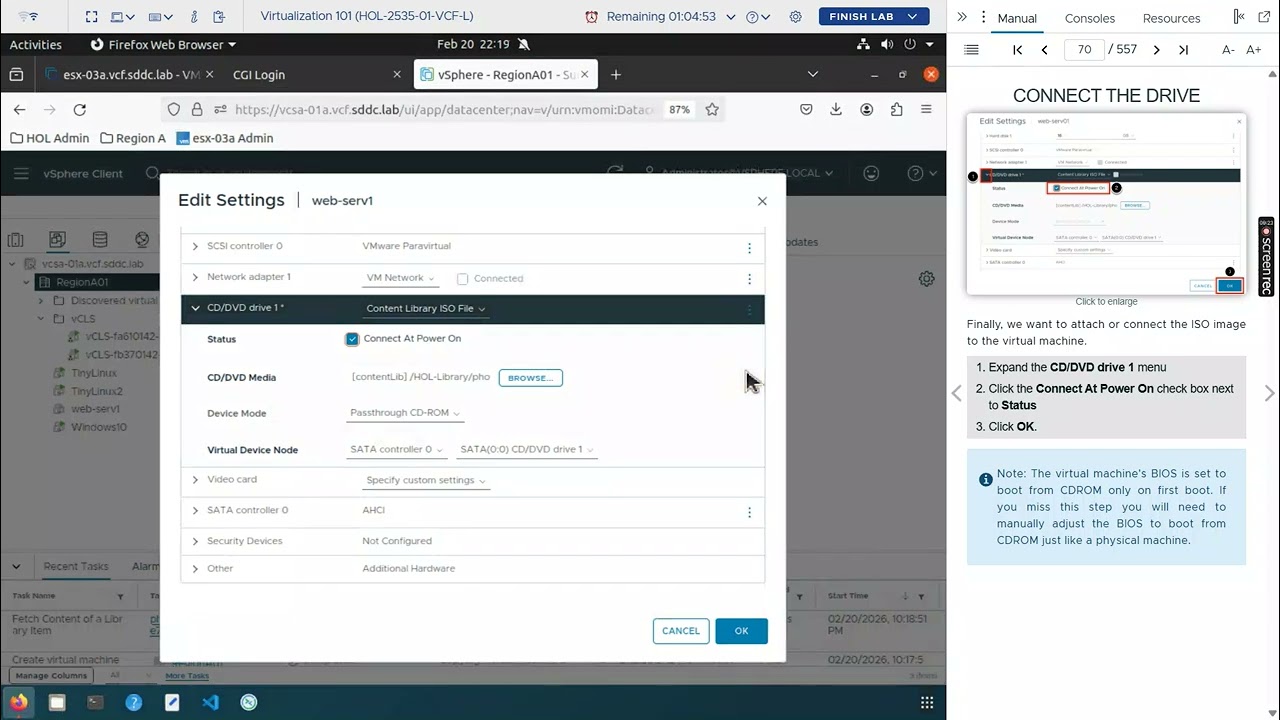
Task: Toggle the Network adapter Connected checkbox
Action: pyautogui.click(x=462, y=279)
